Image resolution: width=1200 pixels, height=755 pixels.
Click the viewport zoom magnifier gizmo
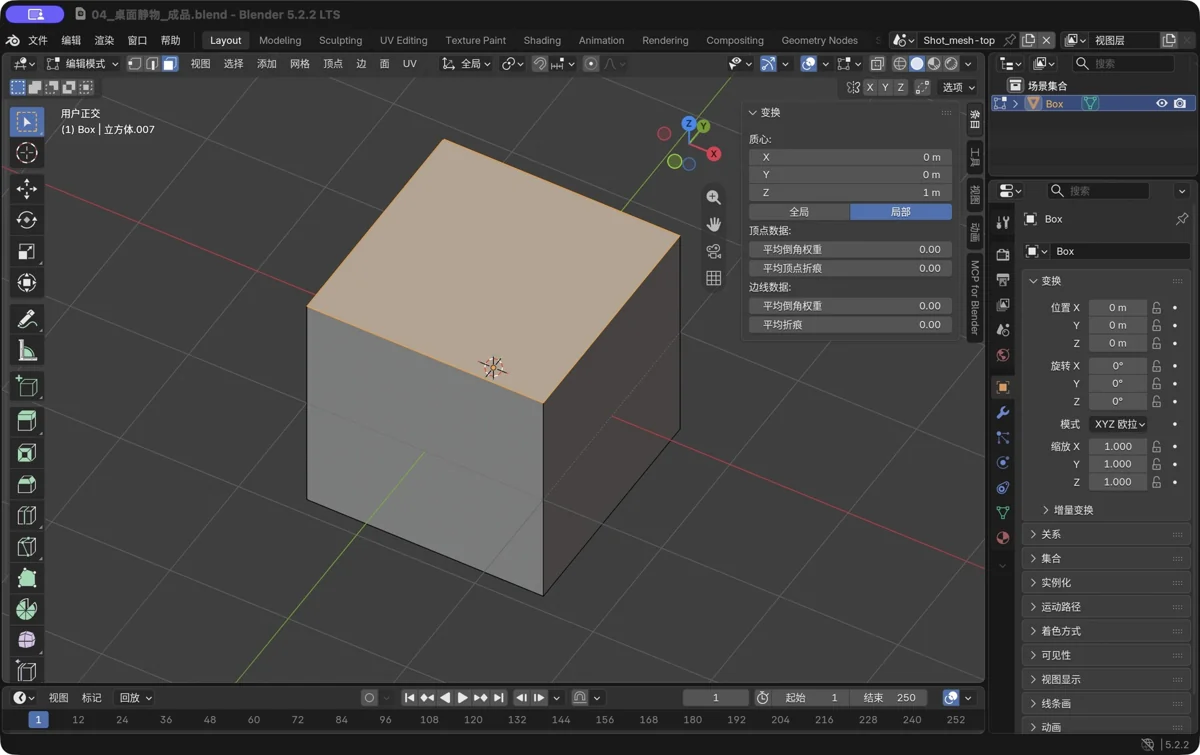[x=713, y=198]
